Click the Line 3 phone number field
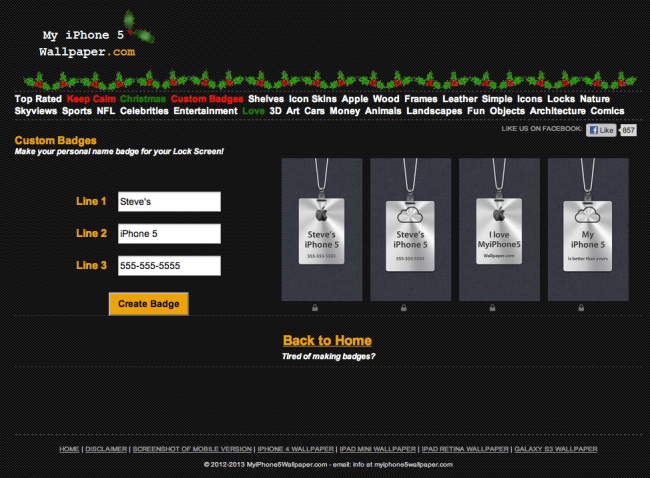The height and width of the screenshot is (478, 650). tap(169, 265)
